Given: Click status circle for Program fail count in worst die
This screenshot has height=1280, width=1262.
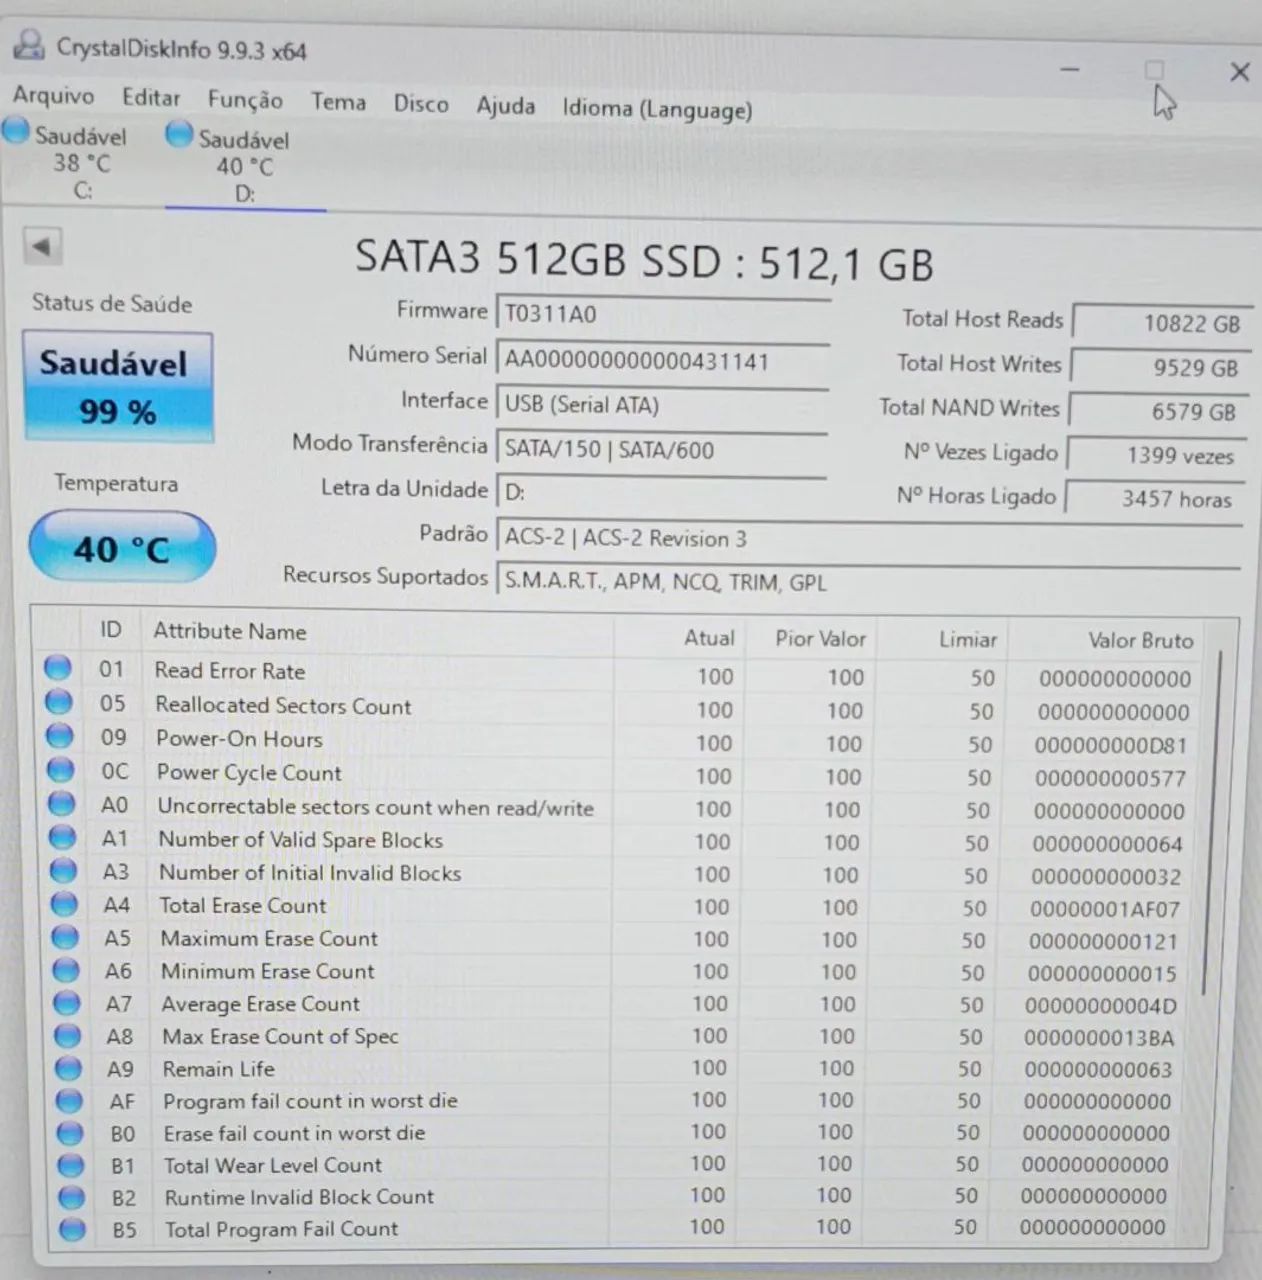Looking at the screenshot, I should click(x=69, y=1101).
